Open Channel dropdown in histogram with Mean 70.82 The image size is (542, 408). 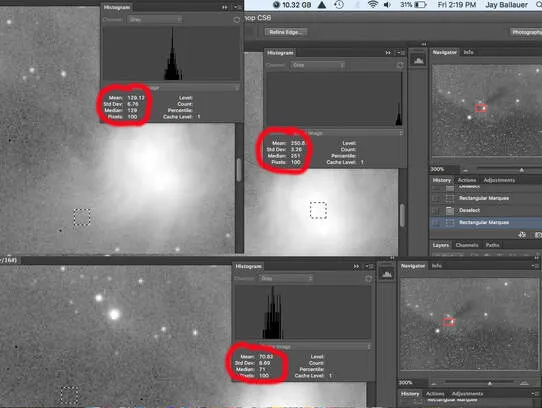(286, 278)
